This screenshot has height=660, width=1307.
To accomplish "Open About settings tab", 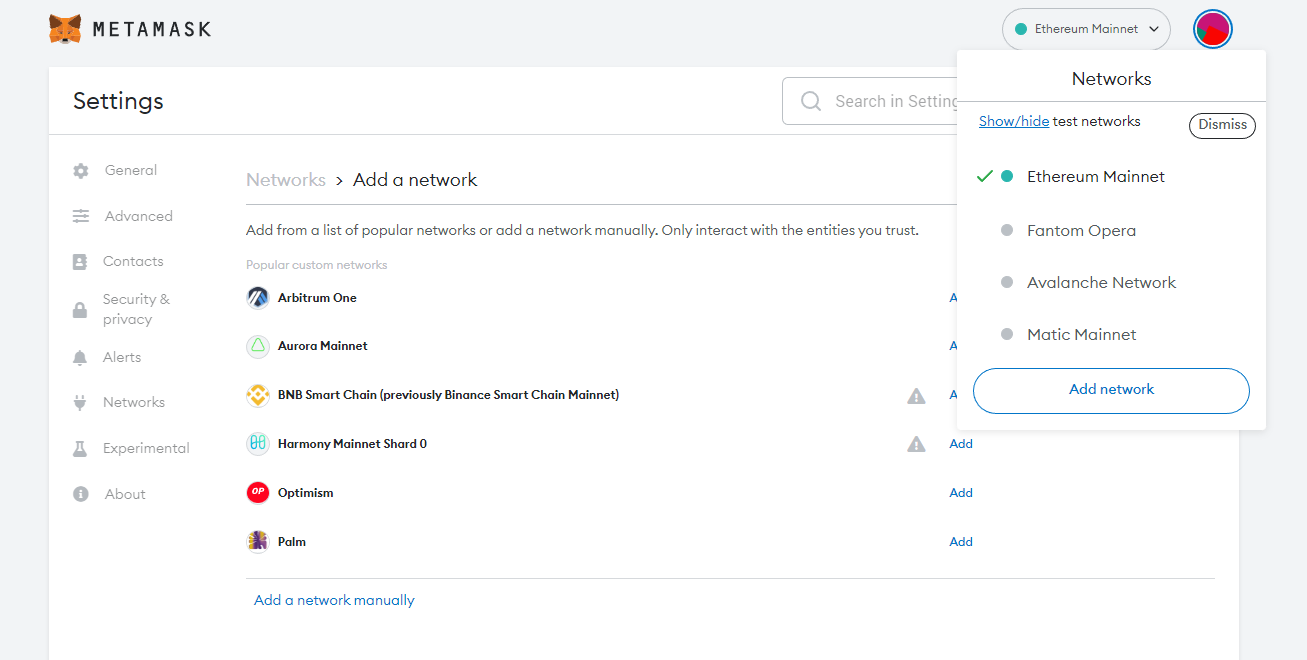I will (x=125, y=494).
